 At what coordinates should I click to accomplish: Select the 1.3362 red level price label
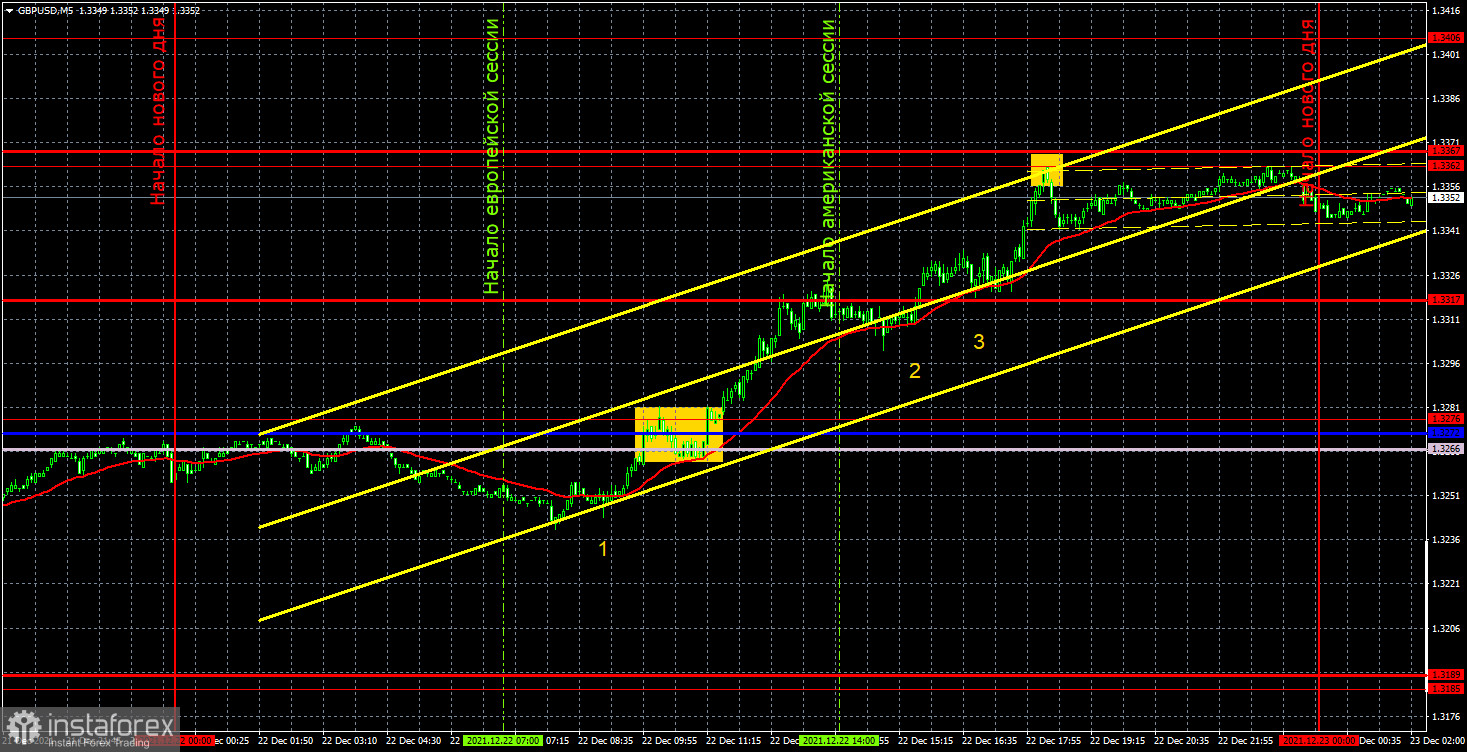pos(1446,165)
